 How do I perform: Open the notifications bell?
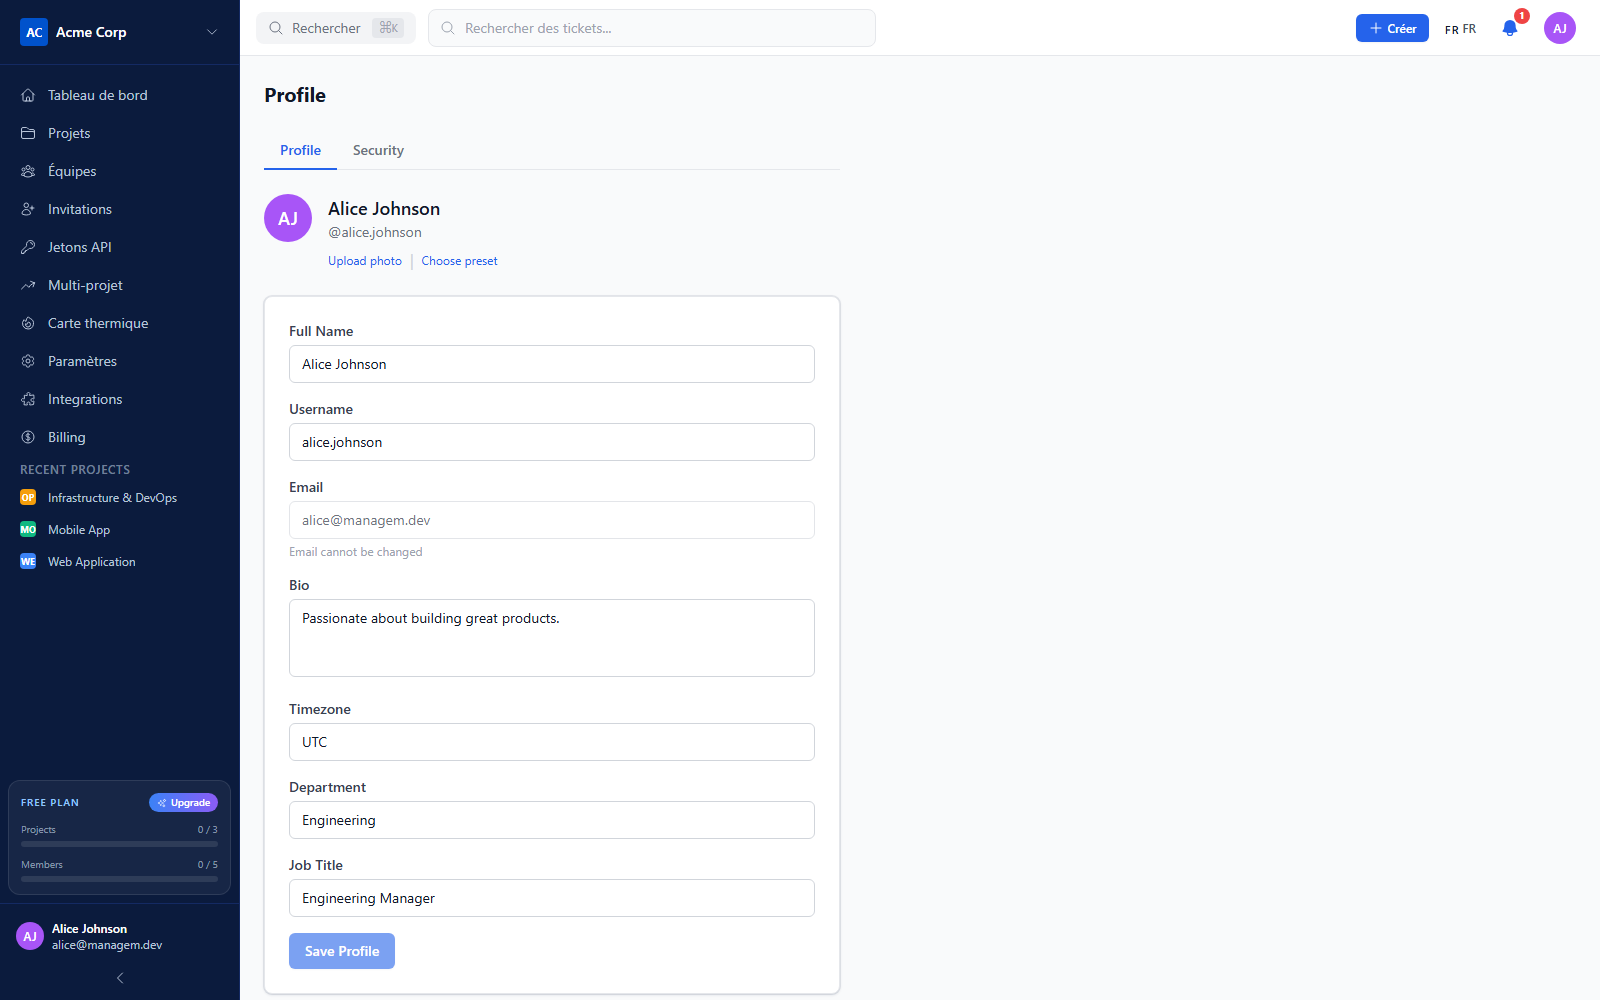tap(1510, 28)
